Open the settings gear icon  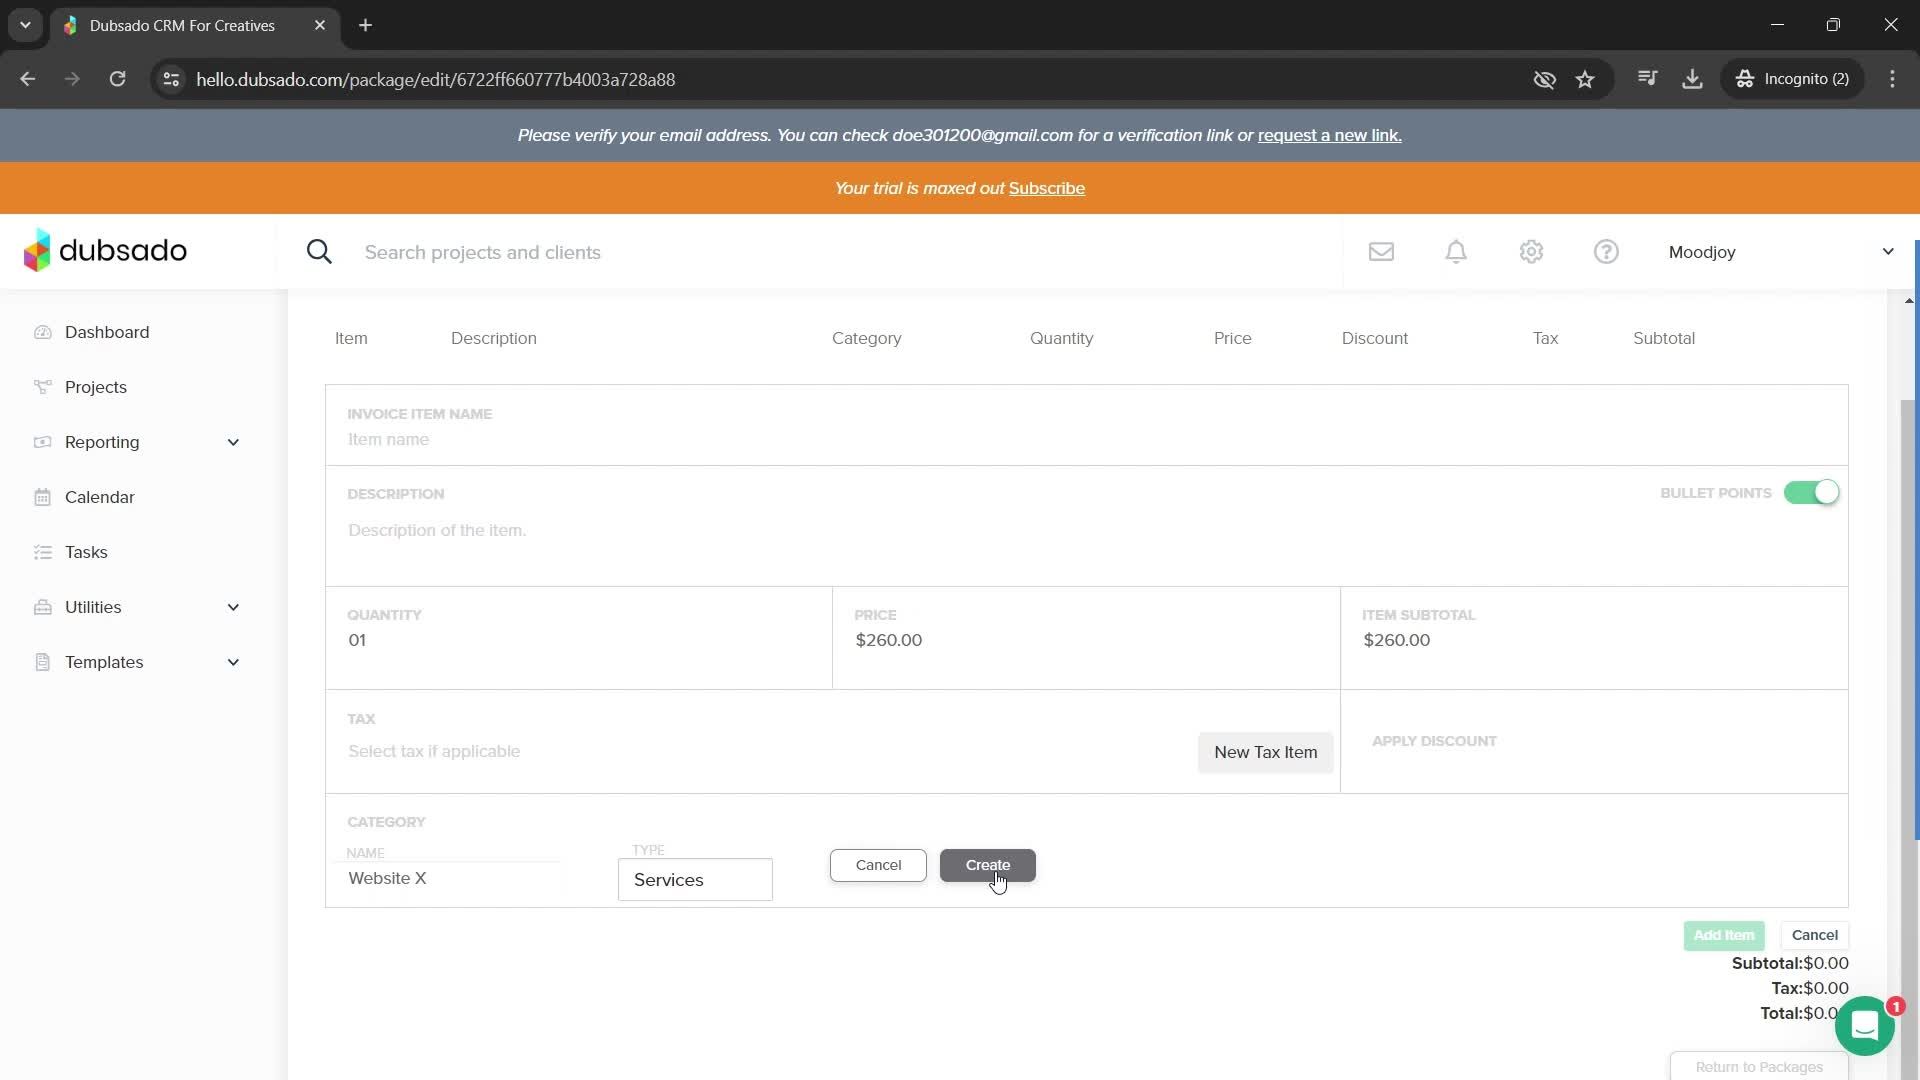[1531, 252]
